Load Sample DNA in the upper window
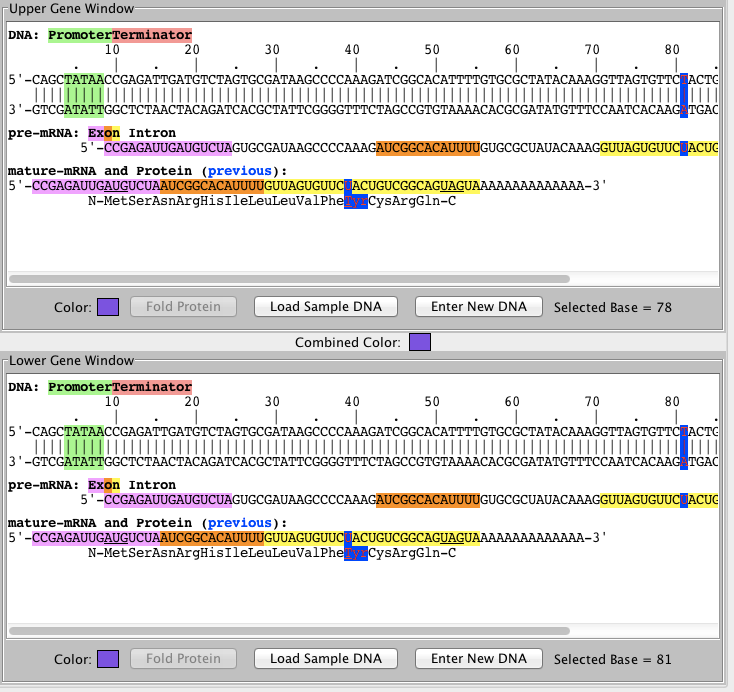Viewport: 734px width, 692px height. [x=325, y=307]
